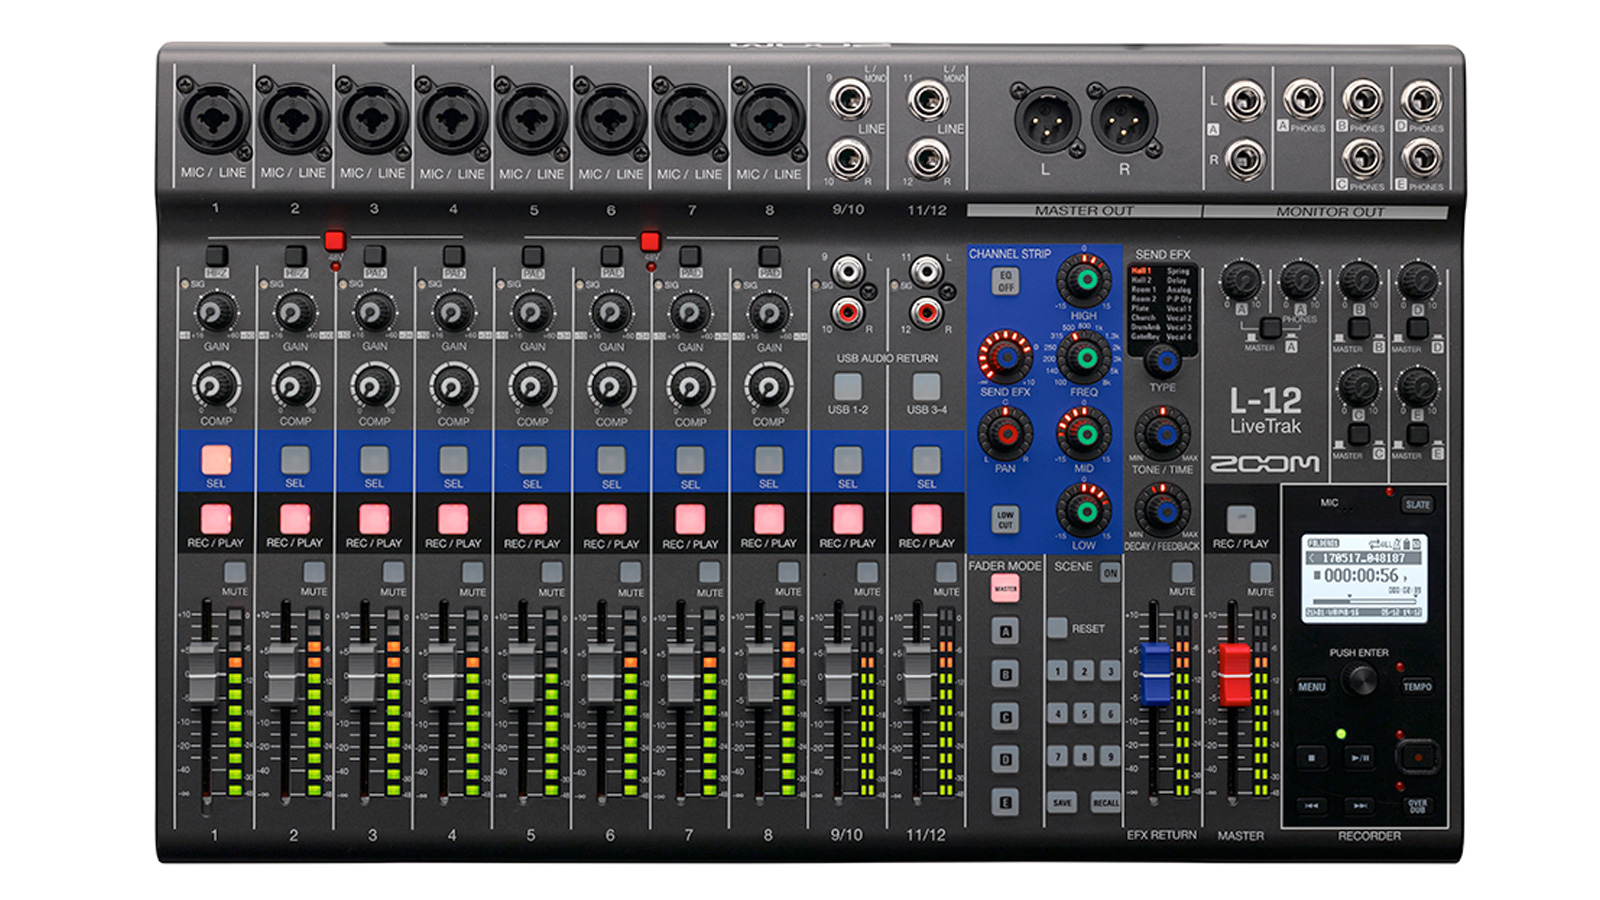Image resolution: width=1600 pixels, height=900 pixels.
Task: Toggle the Hi-Z switch on channel 1
Action: tap(216, 255)
